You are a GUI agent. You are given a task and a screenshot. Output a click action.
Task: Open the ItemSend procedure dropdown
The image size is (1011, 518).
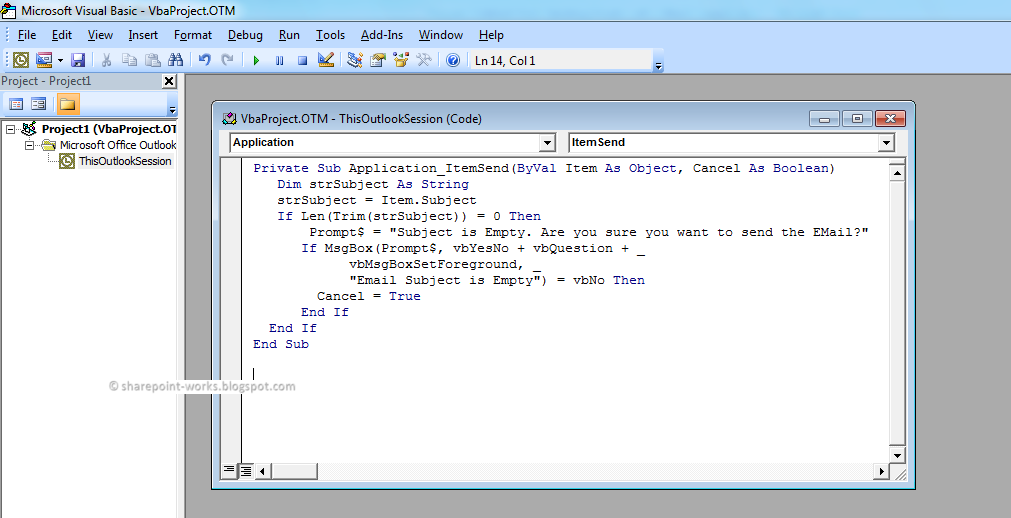pos(887,143)
